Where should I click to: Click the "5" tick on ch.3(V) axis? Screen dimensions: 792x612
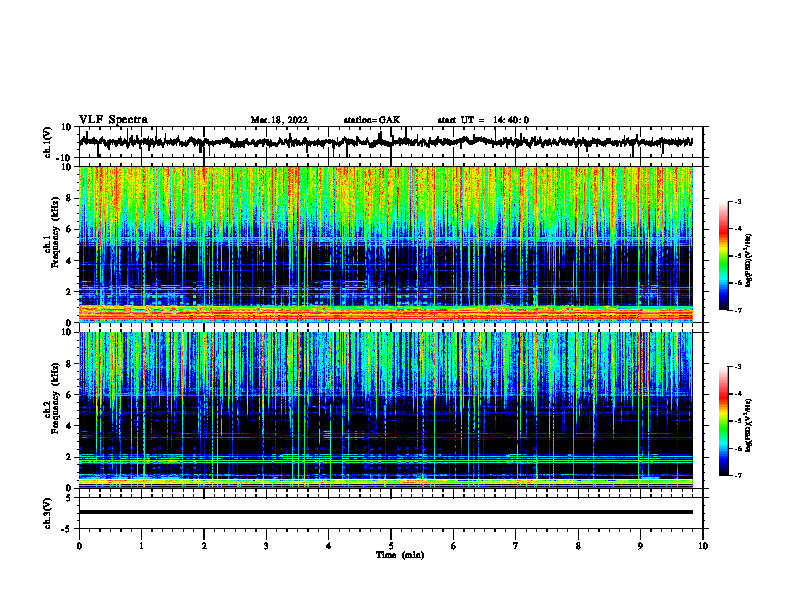[70, 498]
